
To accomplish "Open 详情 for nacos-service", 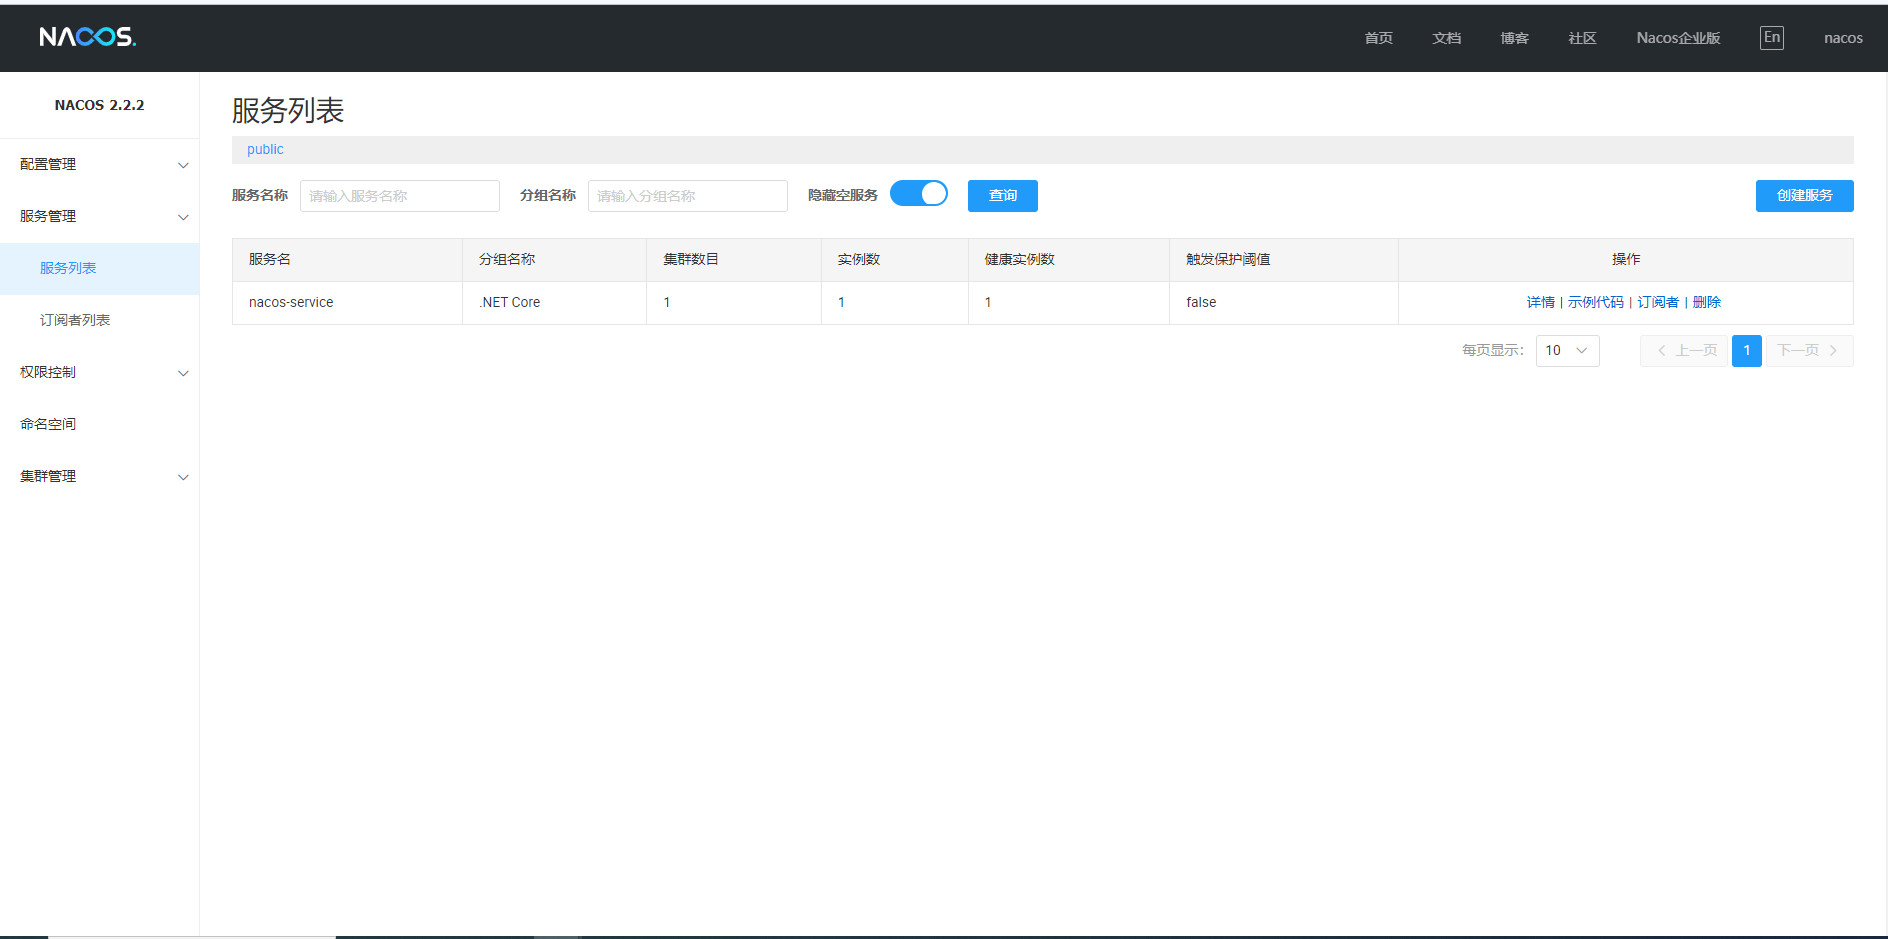I will coord(1540,302).
